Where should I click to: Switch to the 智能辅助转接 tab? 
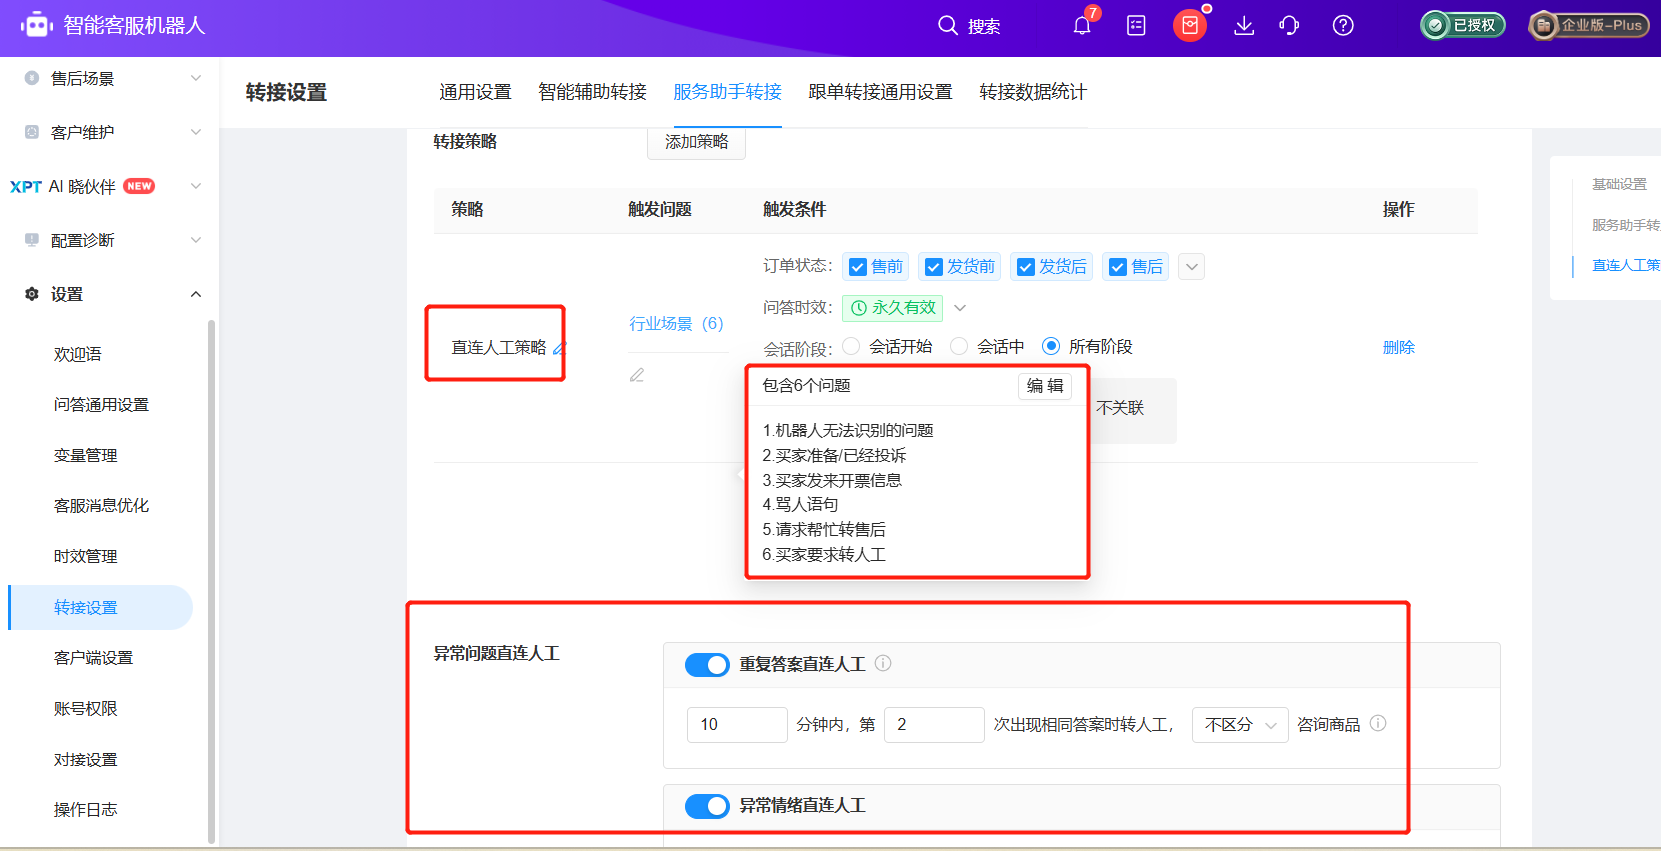pyautogui.click(x=592, y=92)
